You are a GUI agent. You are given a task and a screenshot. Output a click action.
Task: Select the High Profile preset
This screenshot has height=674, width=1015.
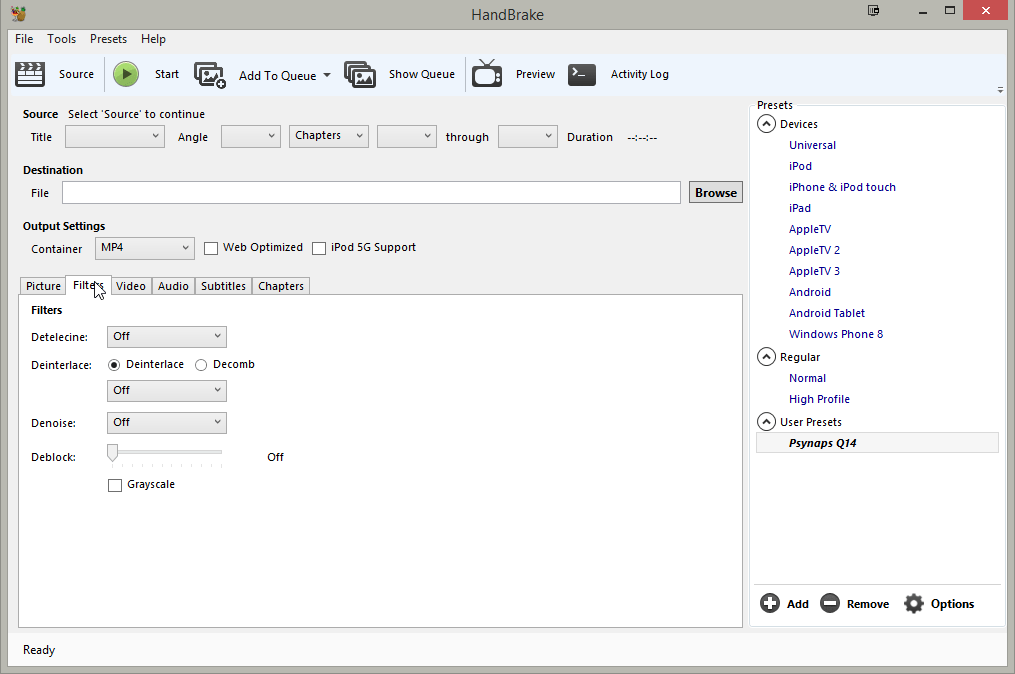tap(819, 399)
